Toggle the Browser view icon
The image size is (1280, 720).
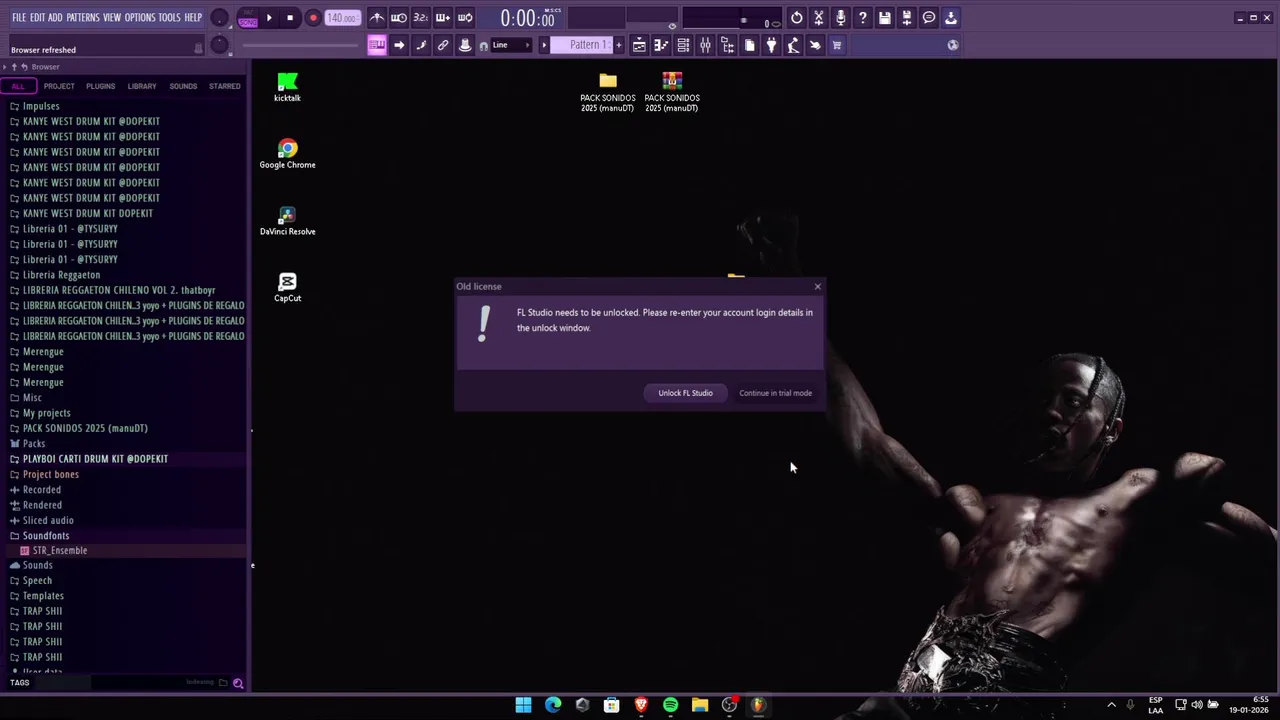727,45
